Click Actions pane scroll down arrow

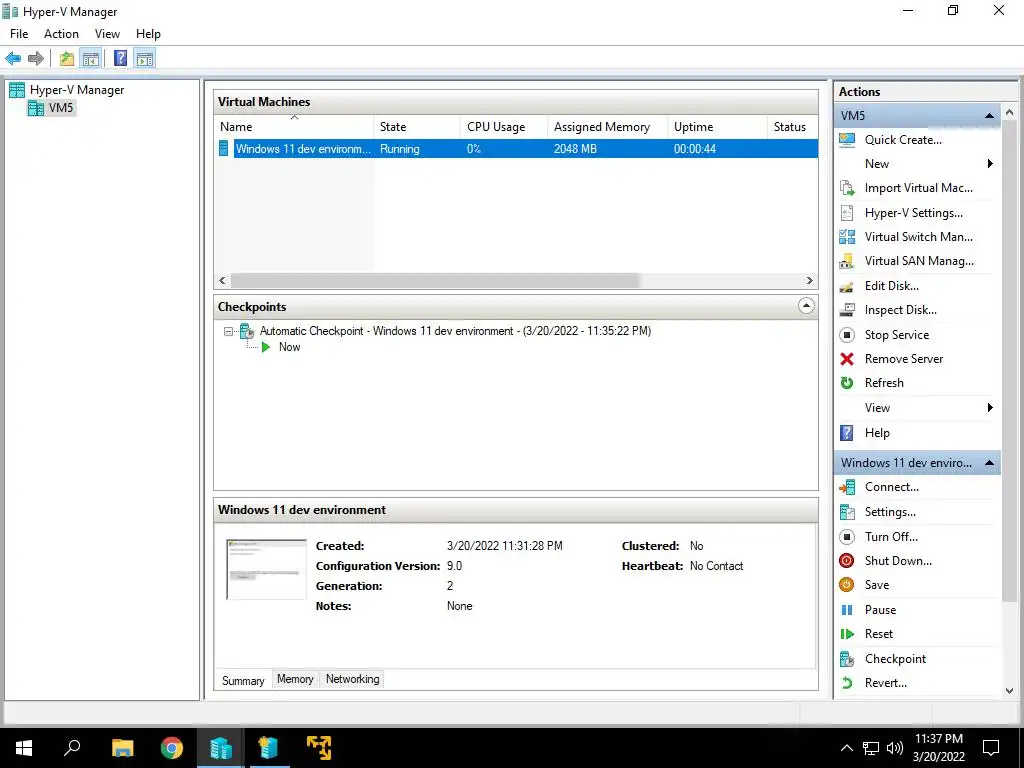(1010, 691)
